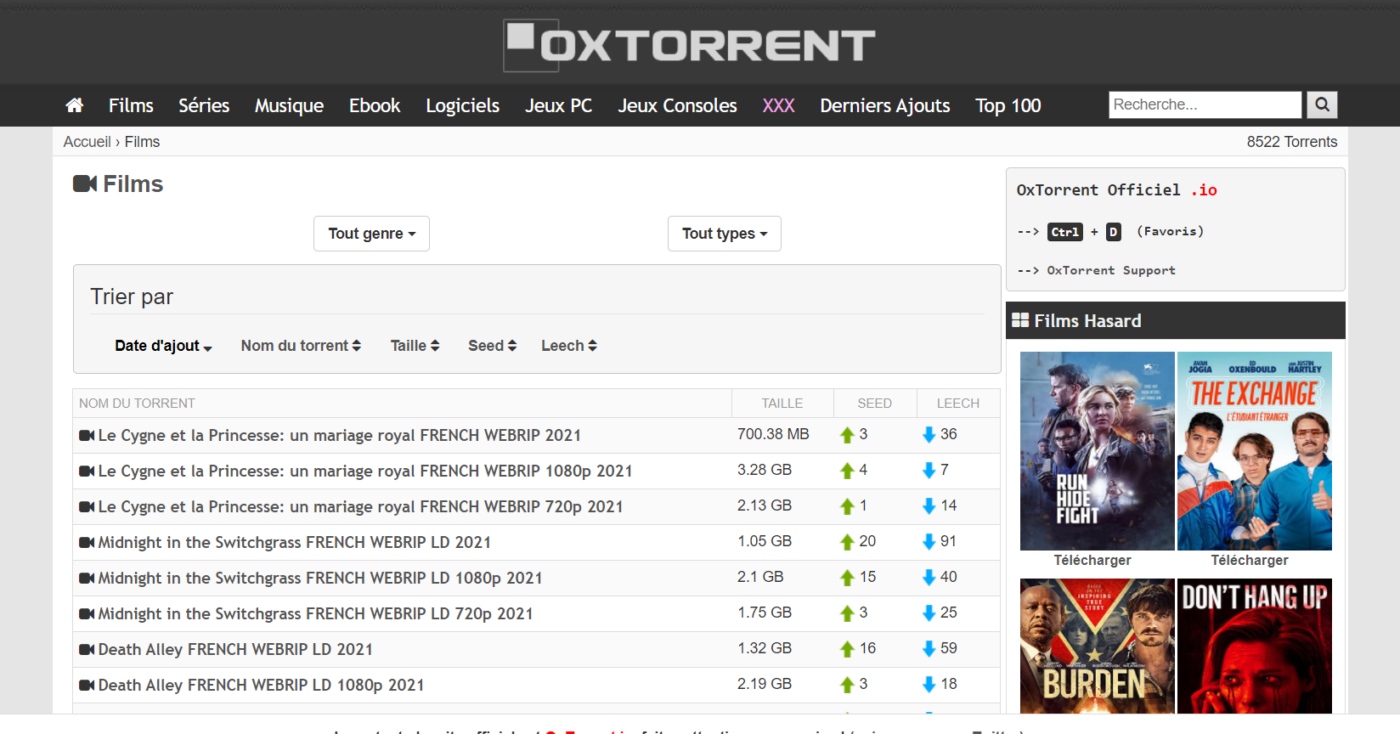This screenshot has width=1400, height=734.
Task: Click camera icon of Midnight Switchgrass 720p row
Action: pos(86,614)
